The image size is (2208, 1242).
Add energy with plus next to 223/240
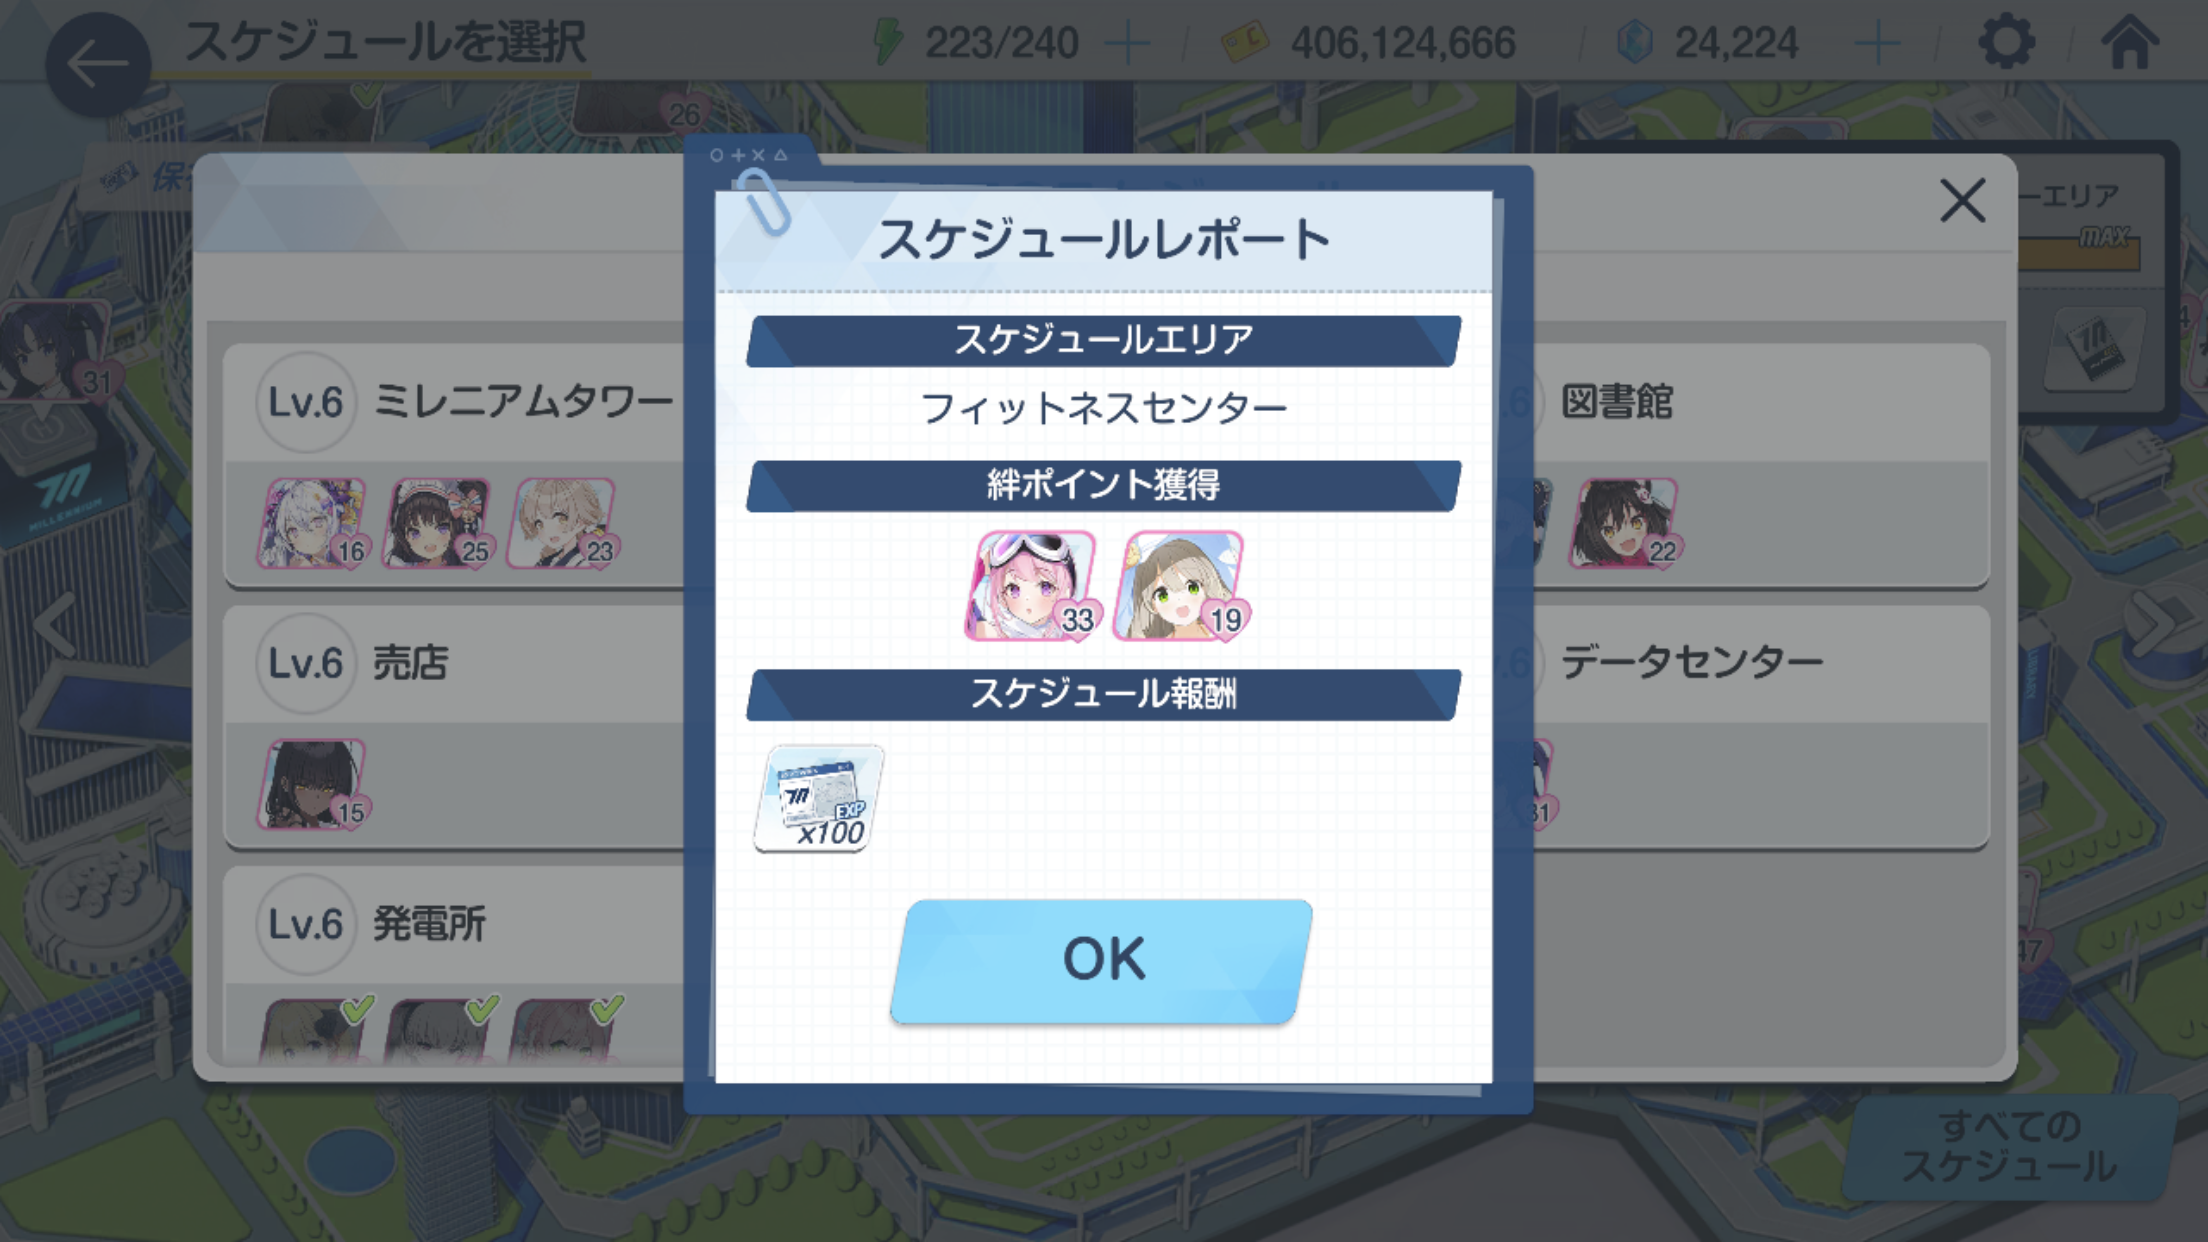pyautogui.click(x=1127, y=44)
